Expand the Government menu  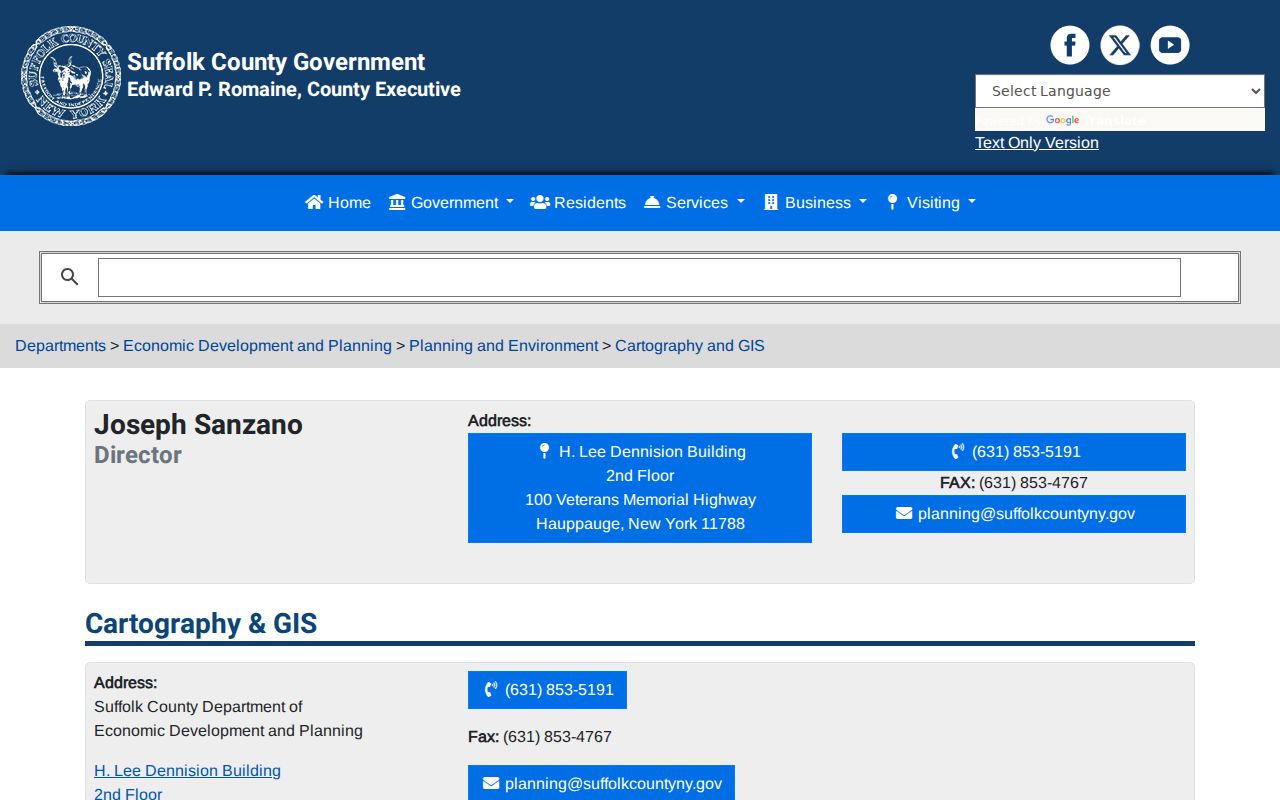[x=451, y=202]
